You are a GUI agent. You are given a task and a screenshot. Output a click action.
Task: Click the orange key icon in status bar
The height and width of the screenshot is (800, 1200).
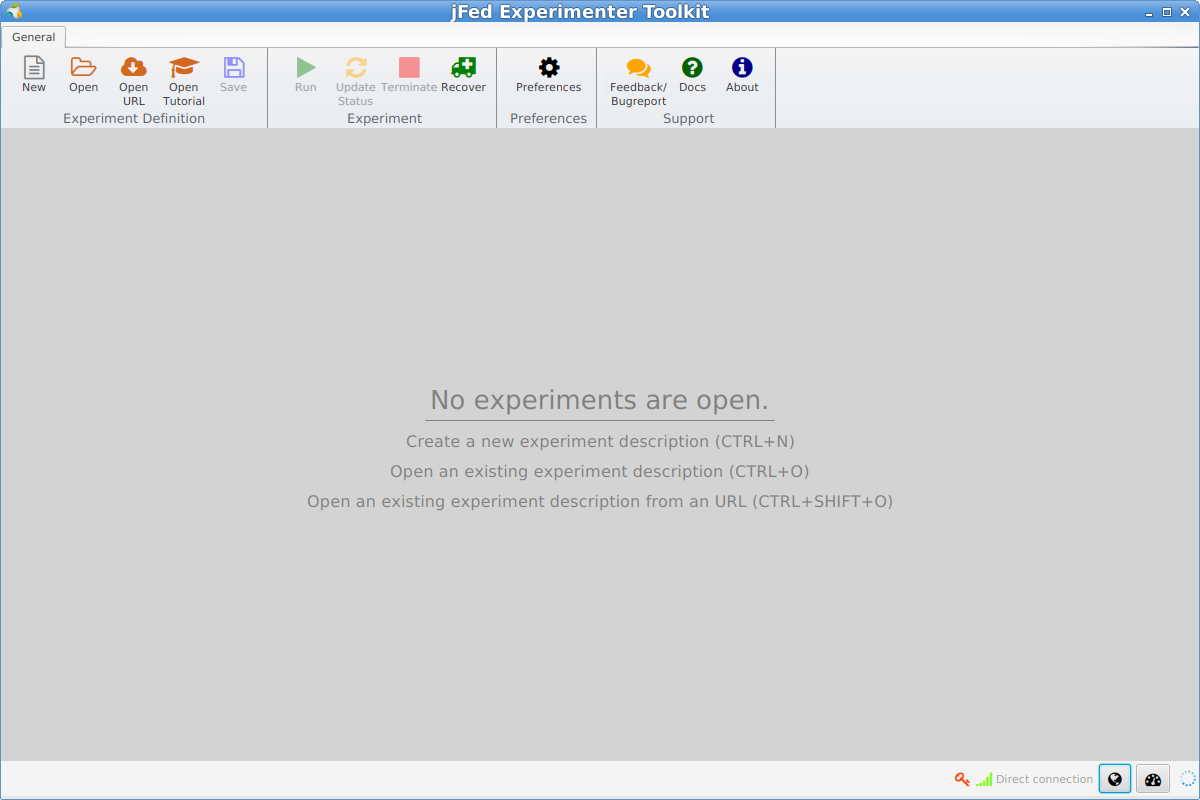[x=962, y=779]
